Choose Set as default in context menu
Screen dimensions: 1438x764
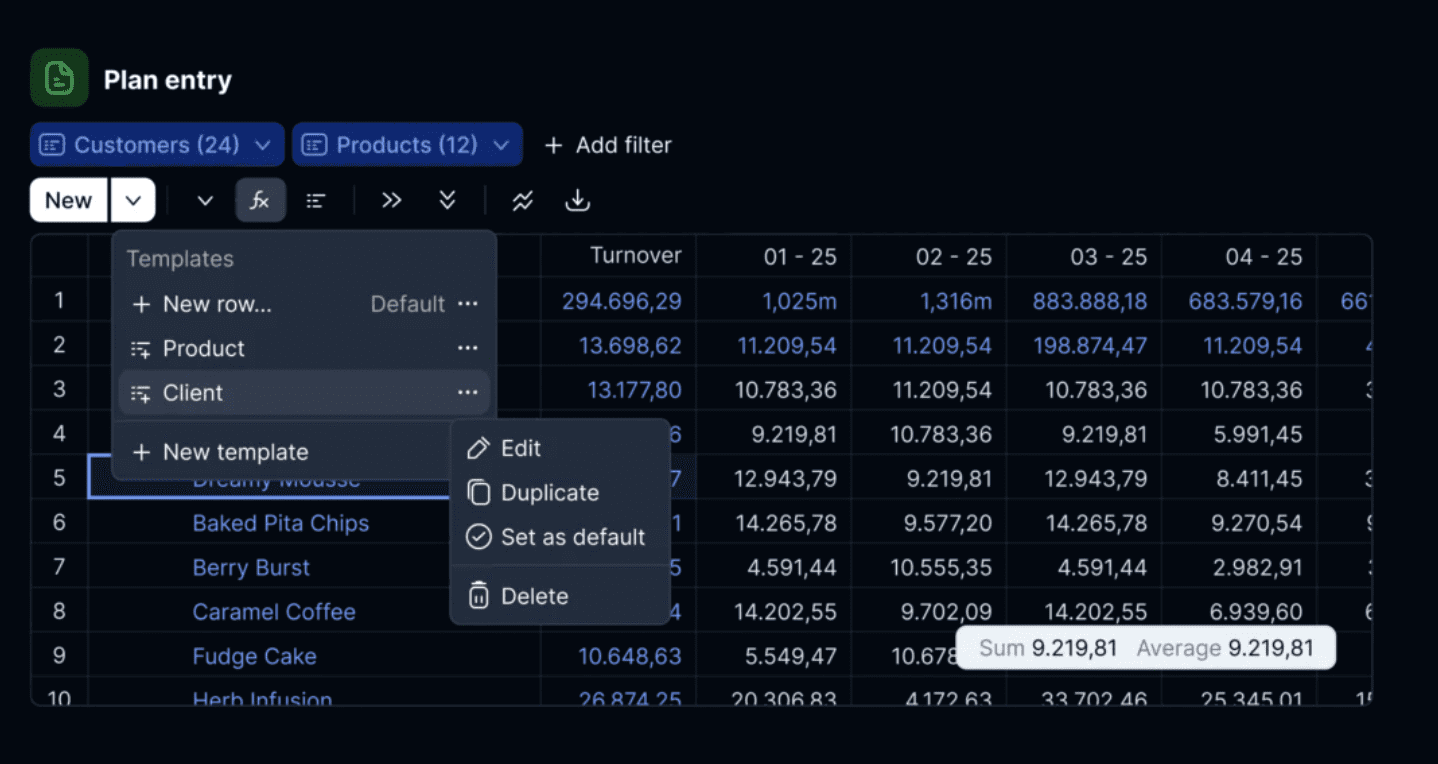559,537
